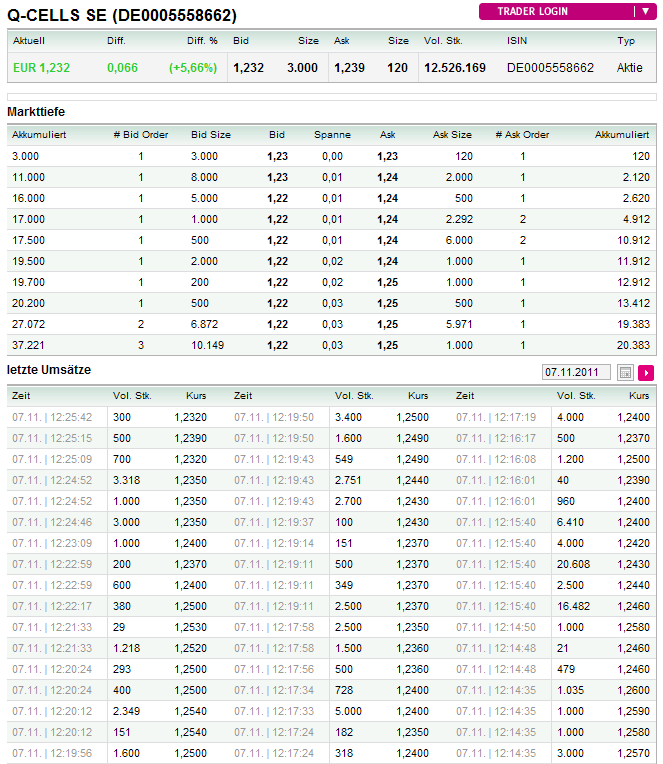
Task: Click the letzte Umsätze section heading
Action: coord(49,370)
